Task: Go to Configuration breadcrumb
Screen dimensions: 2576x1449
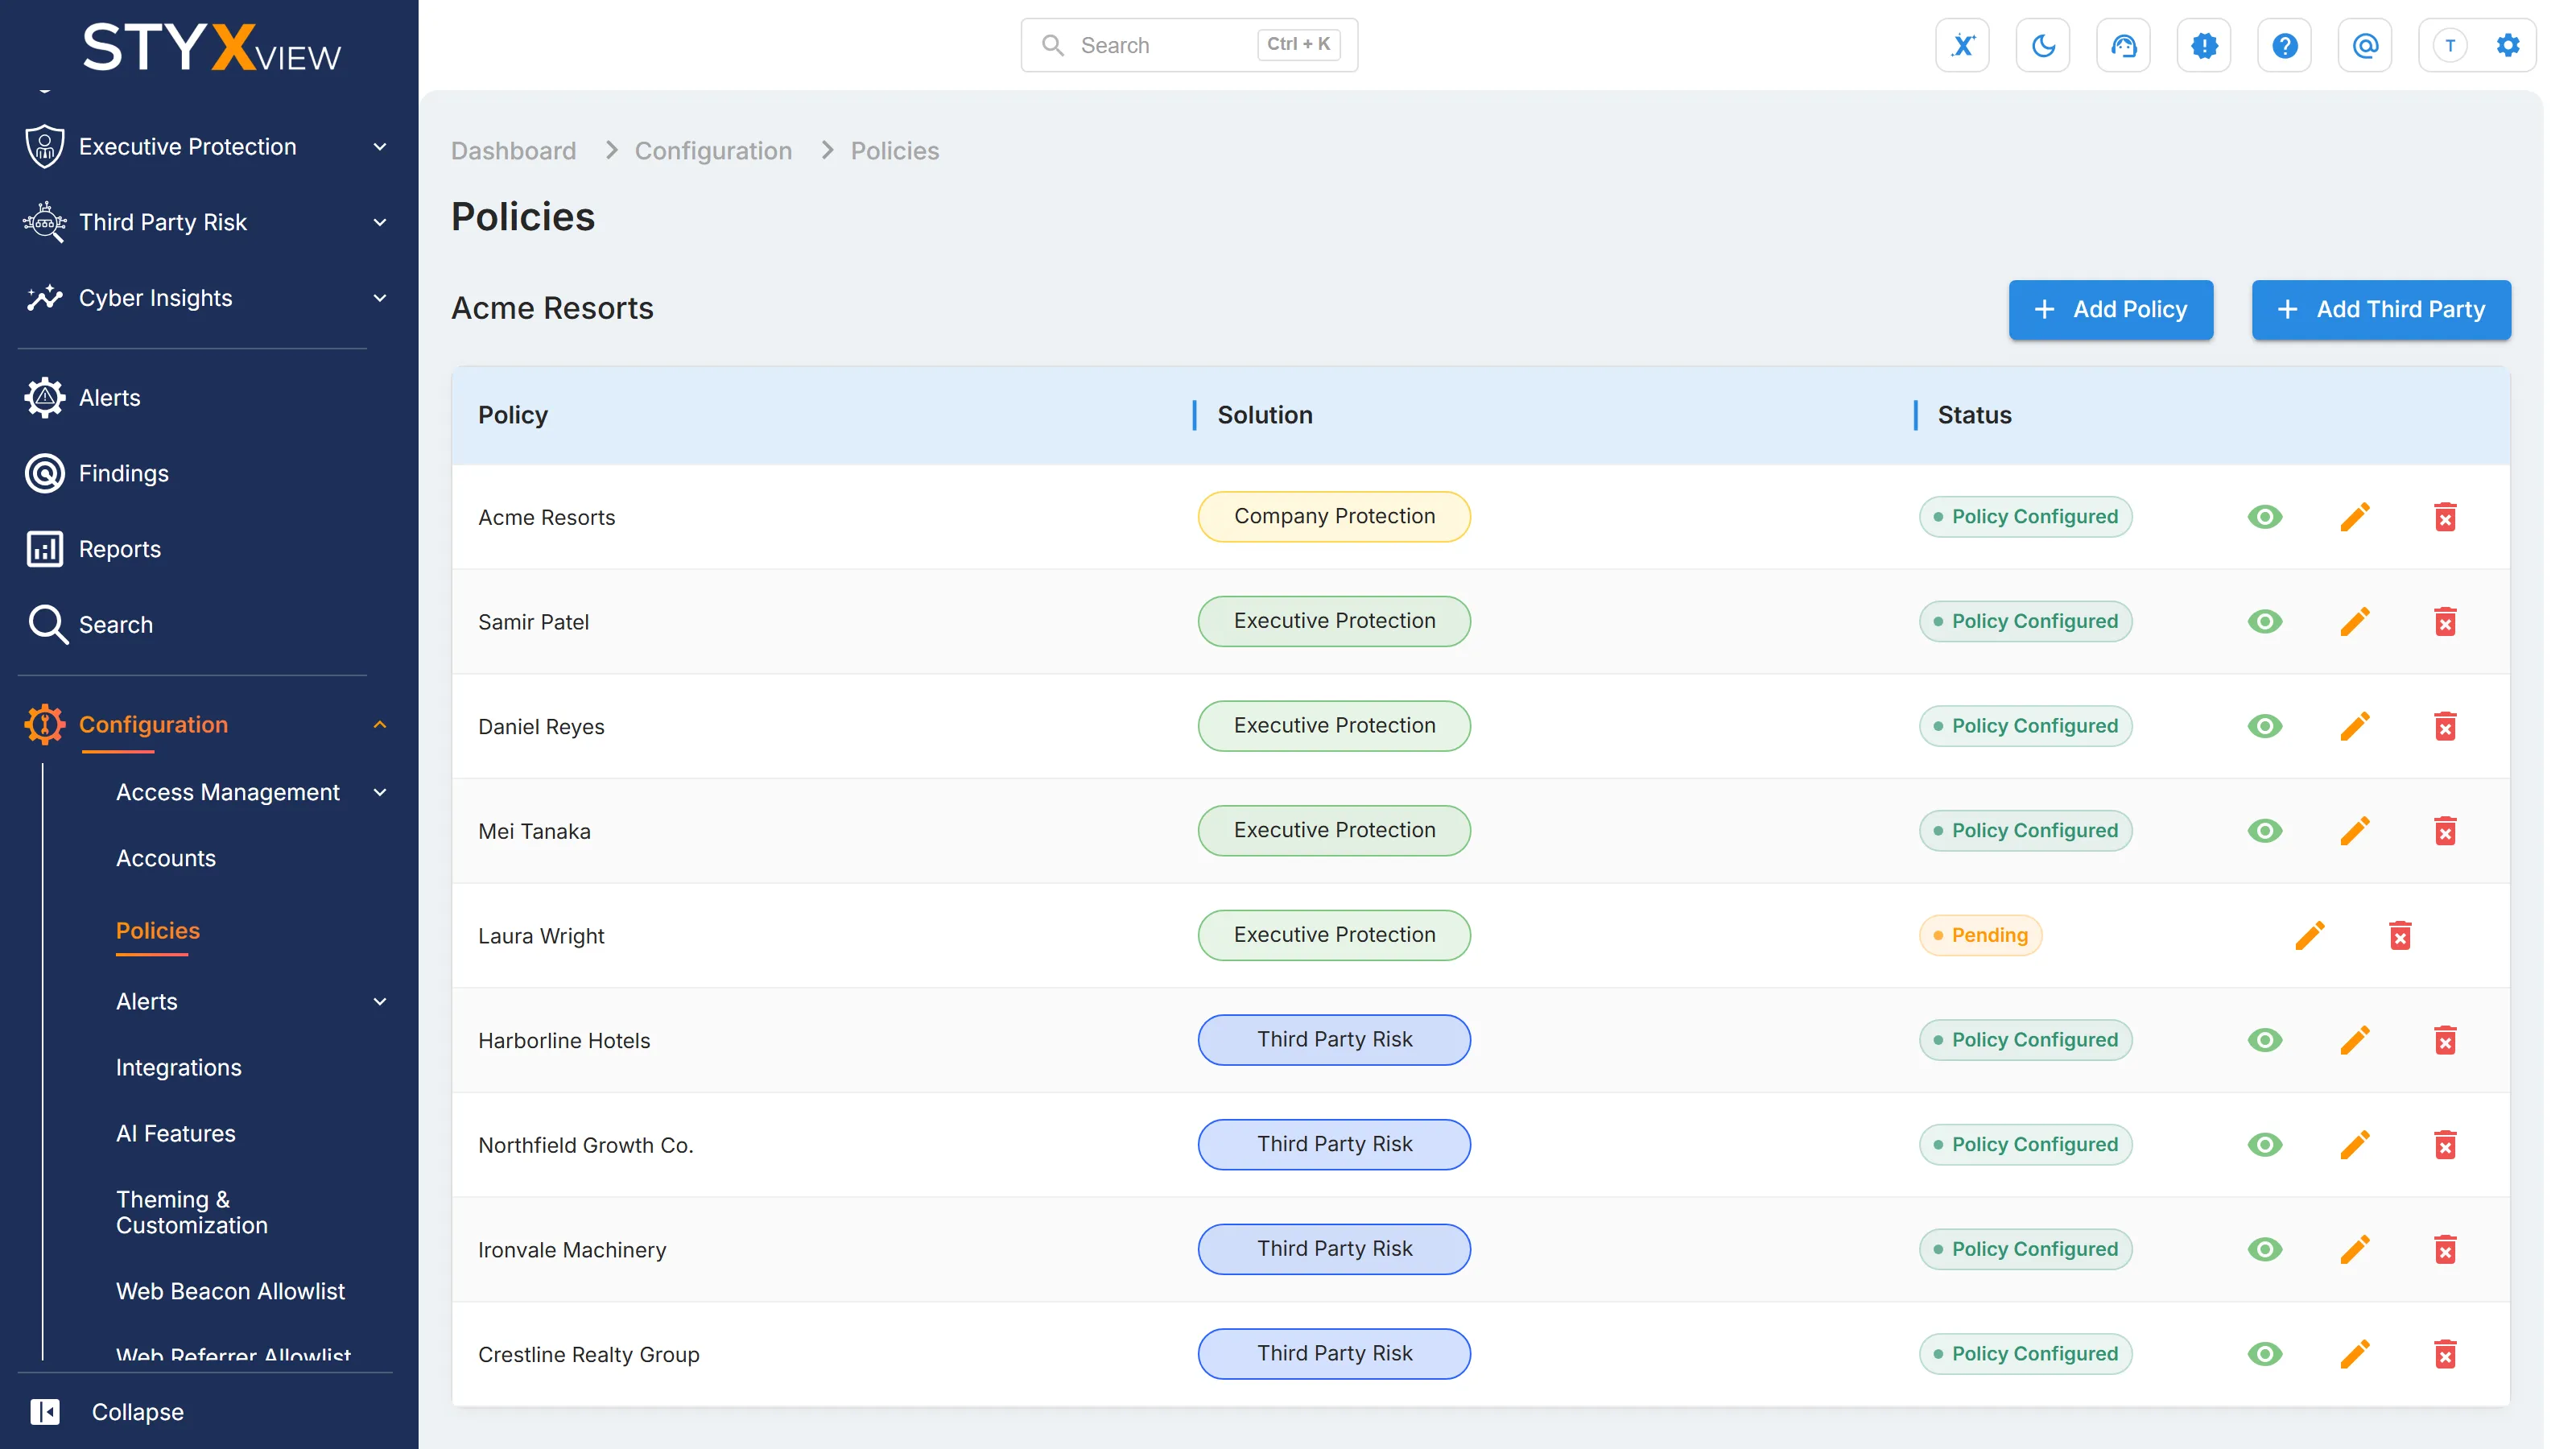Action: point(713,151)
